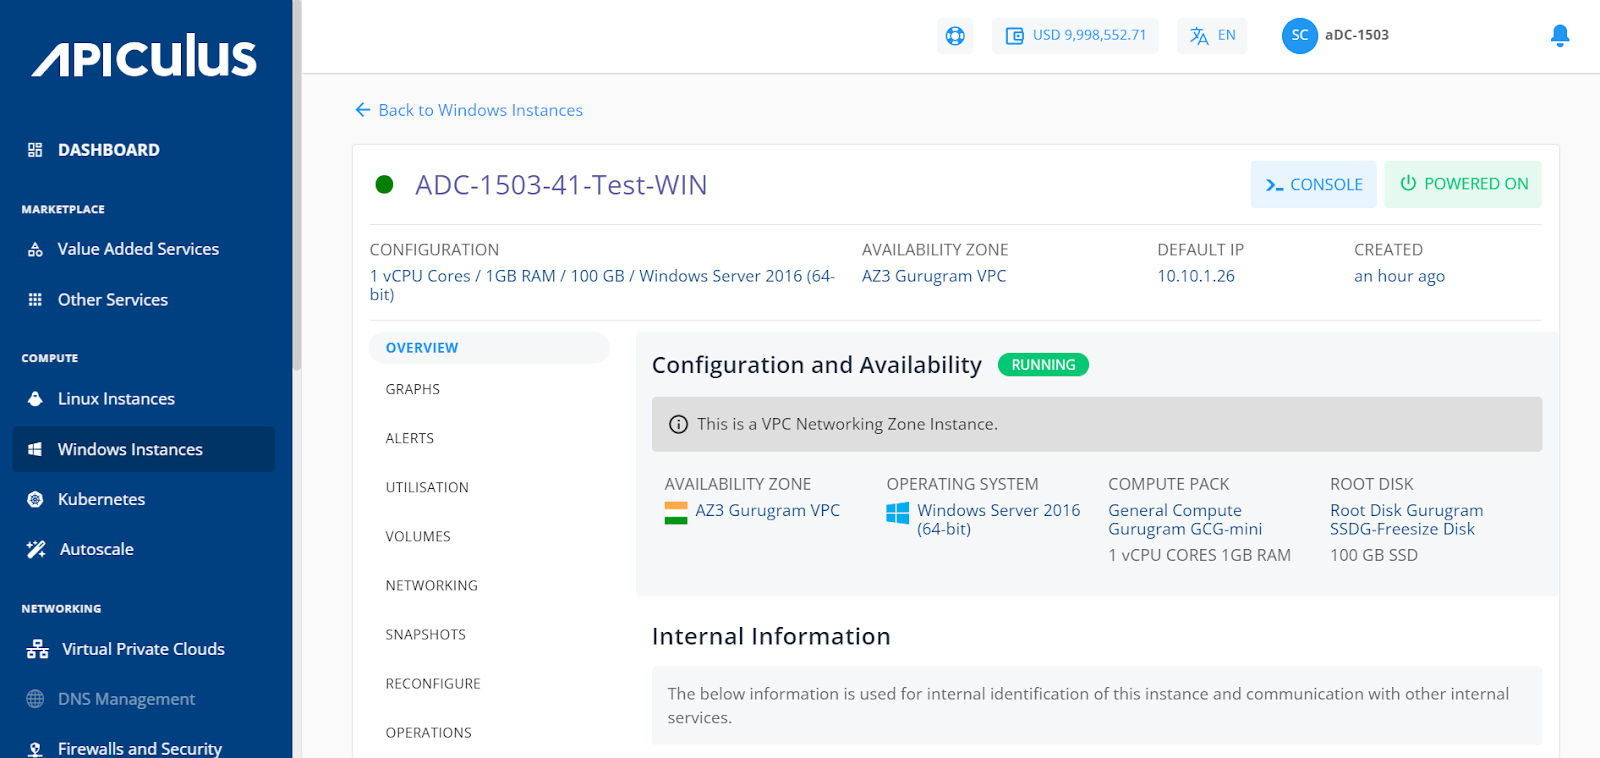Click the ADC-1503-41-Test-WIN title

coord(561,185)
